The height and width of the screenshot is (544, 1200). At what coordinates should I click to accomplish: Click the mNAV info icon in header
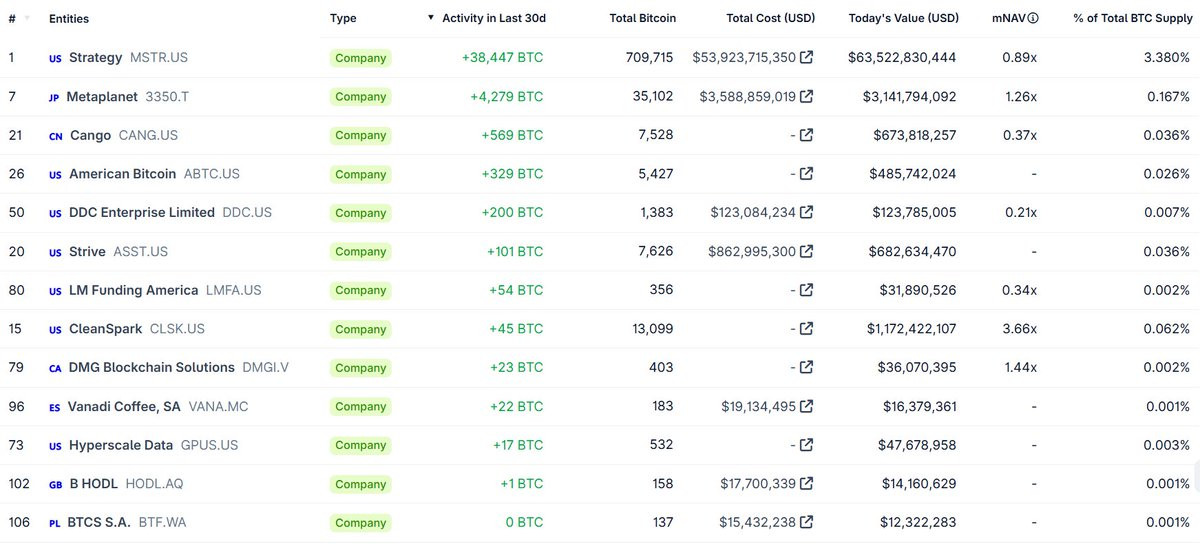(x=1033, y=18)
